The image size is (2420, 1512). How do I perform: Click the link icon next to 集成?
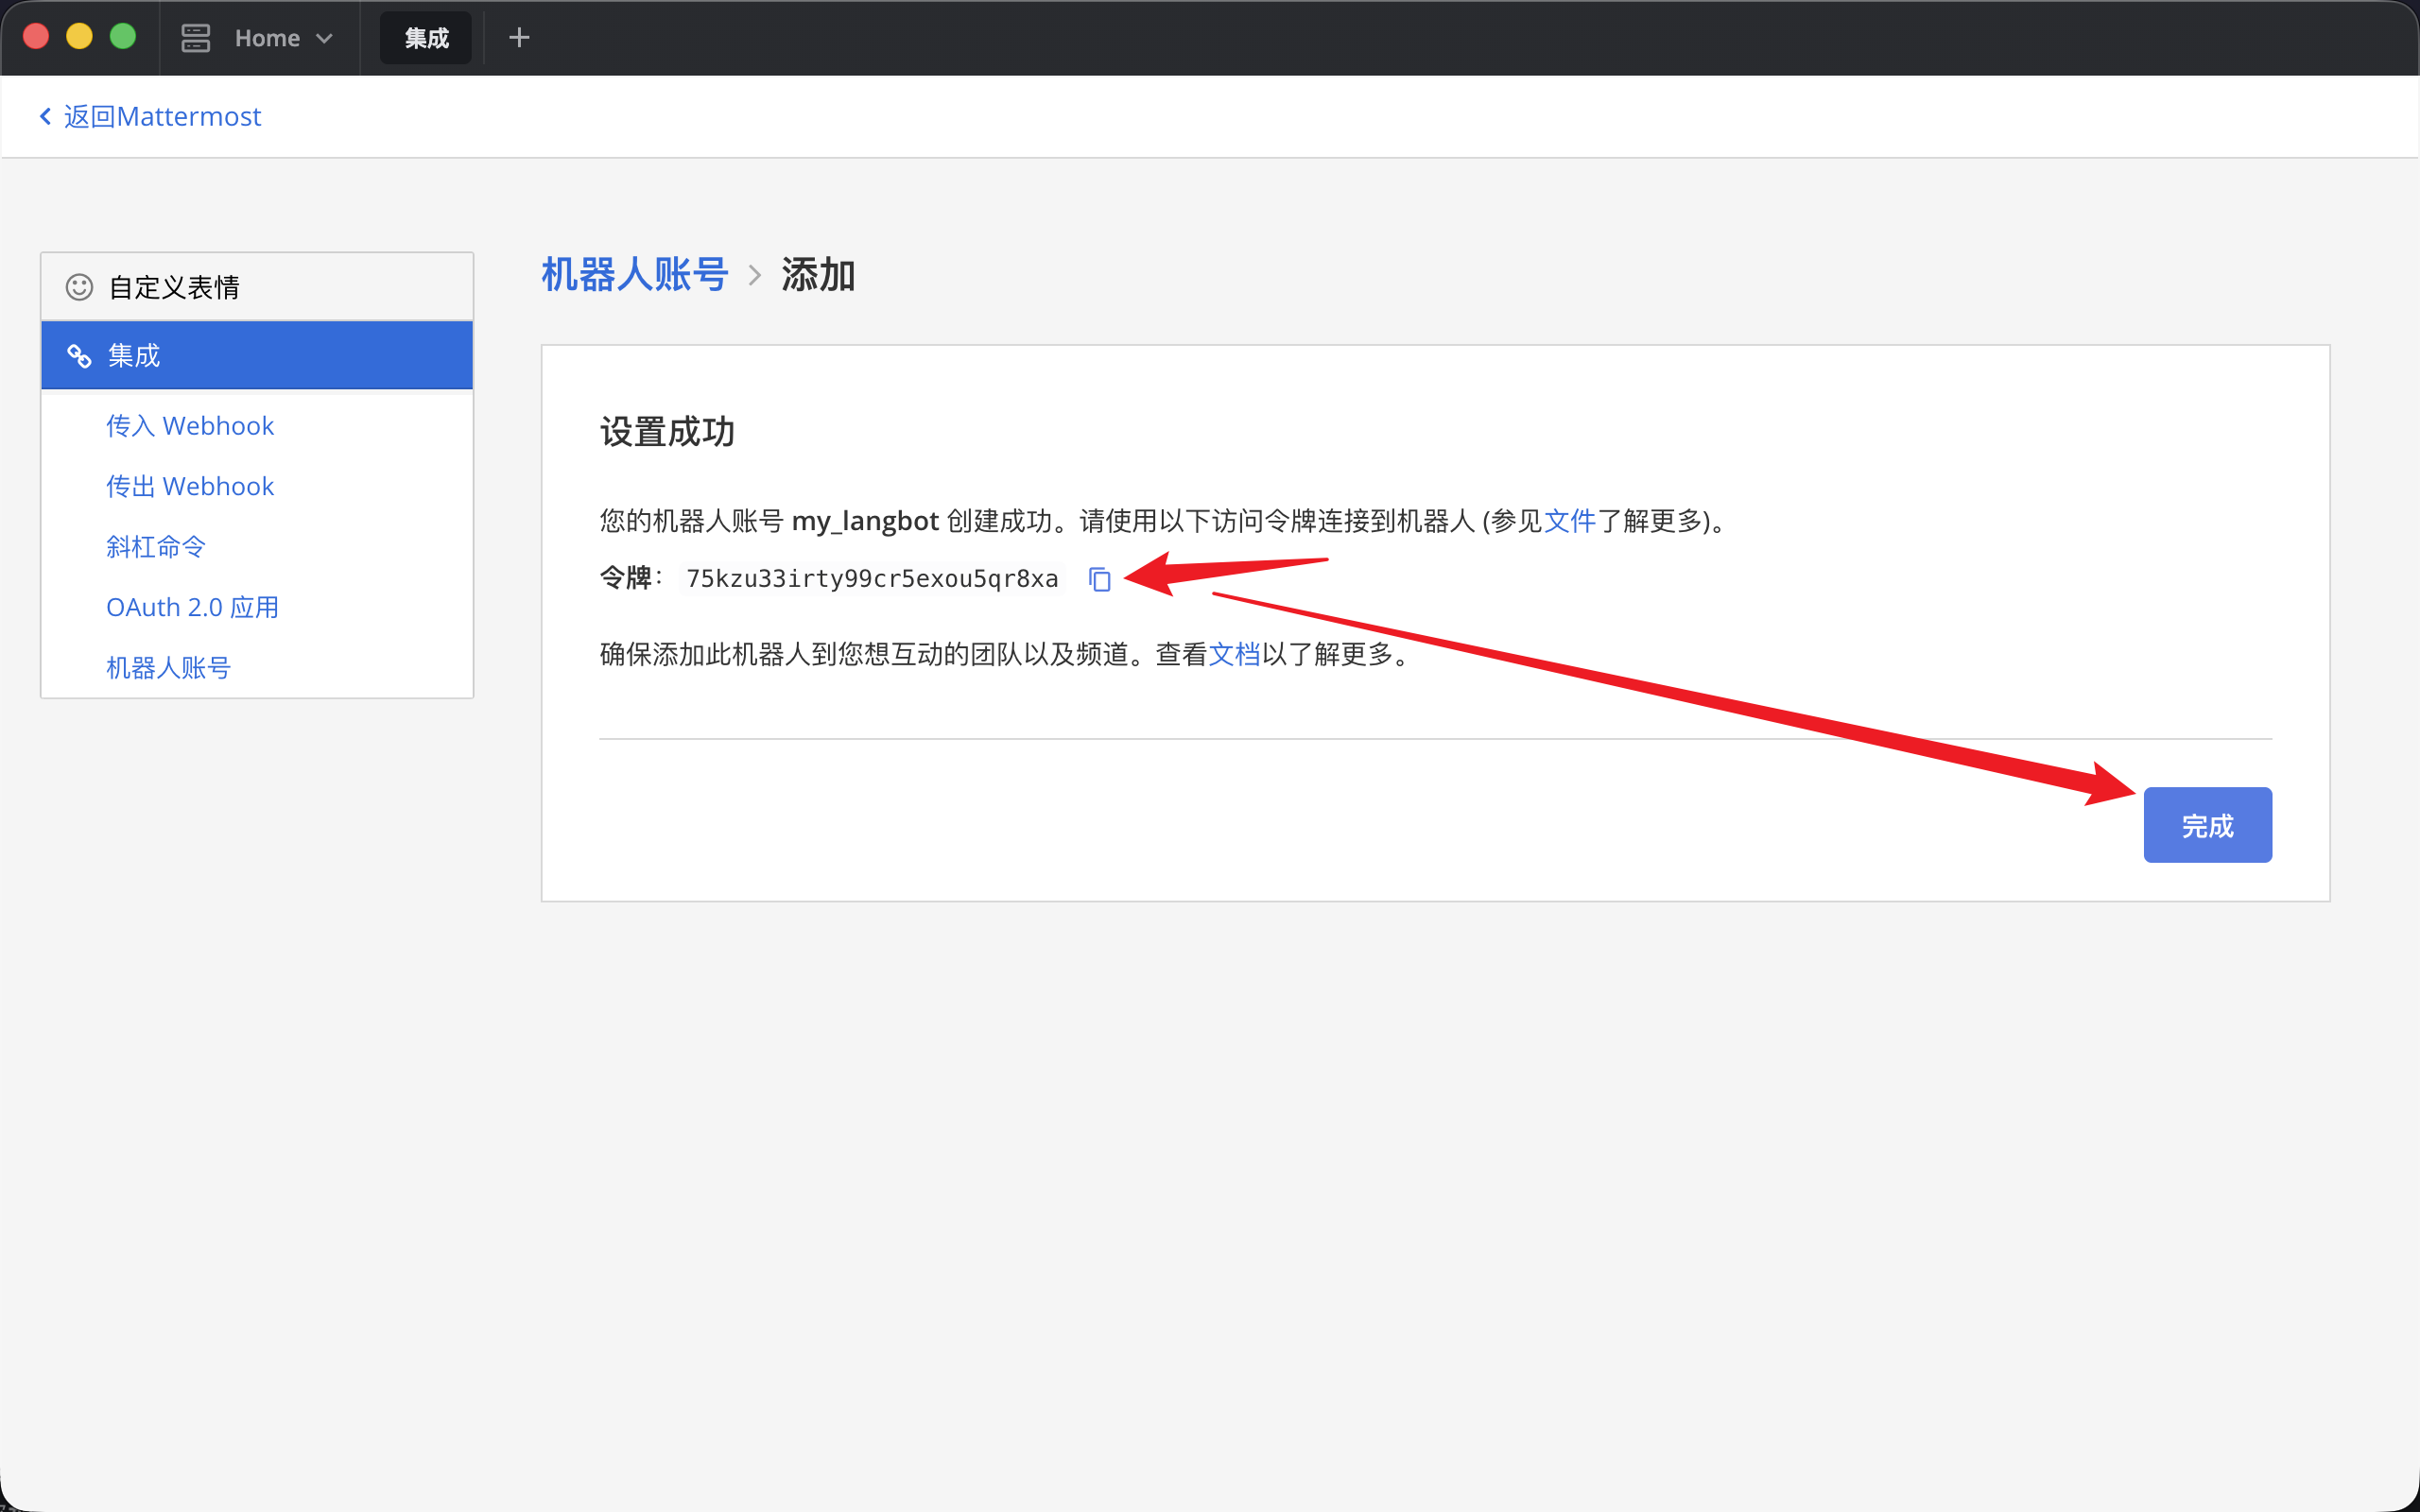point(79,355)
